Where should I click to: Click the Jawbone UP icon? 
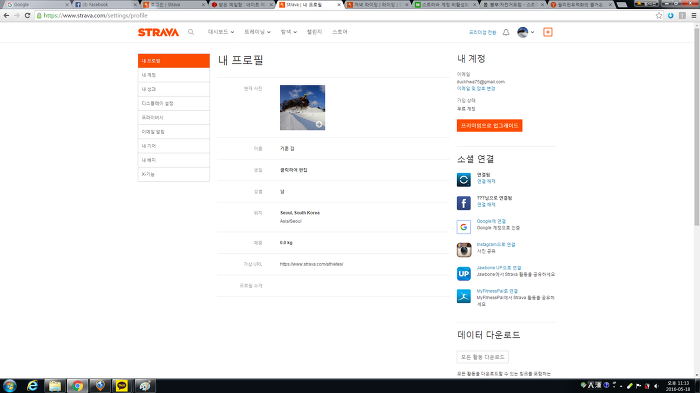click(463, 273)
